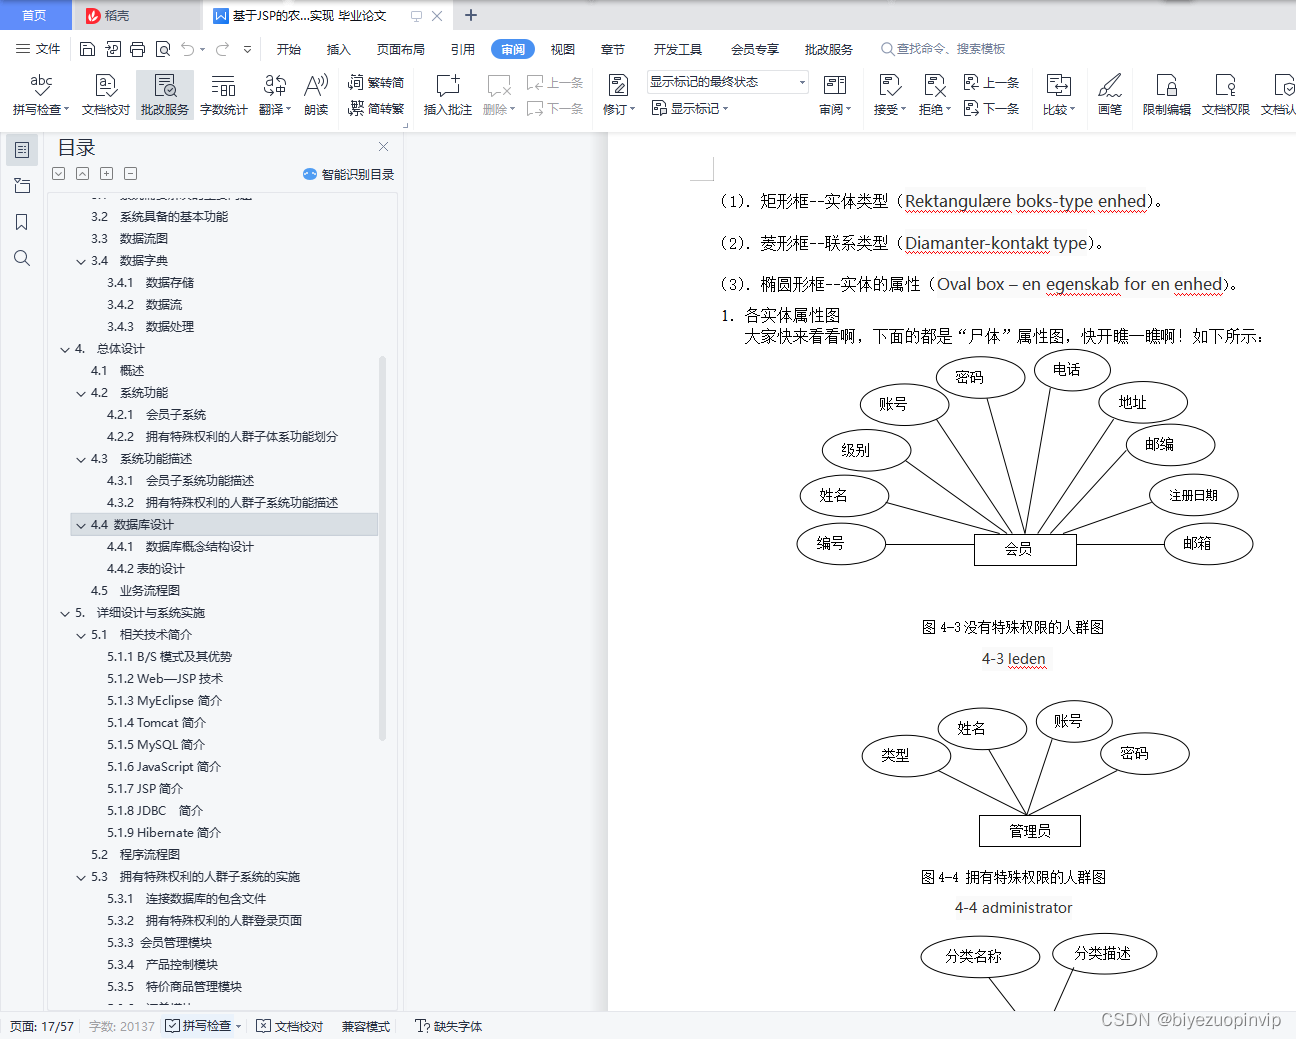
Task: Open the 插入 ribbon tab
Action: pos(339,49)
